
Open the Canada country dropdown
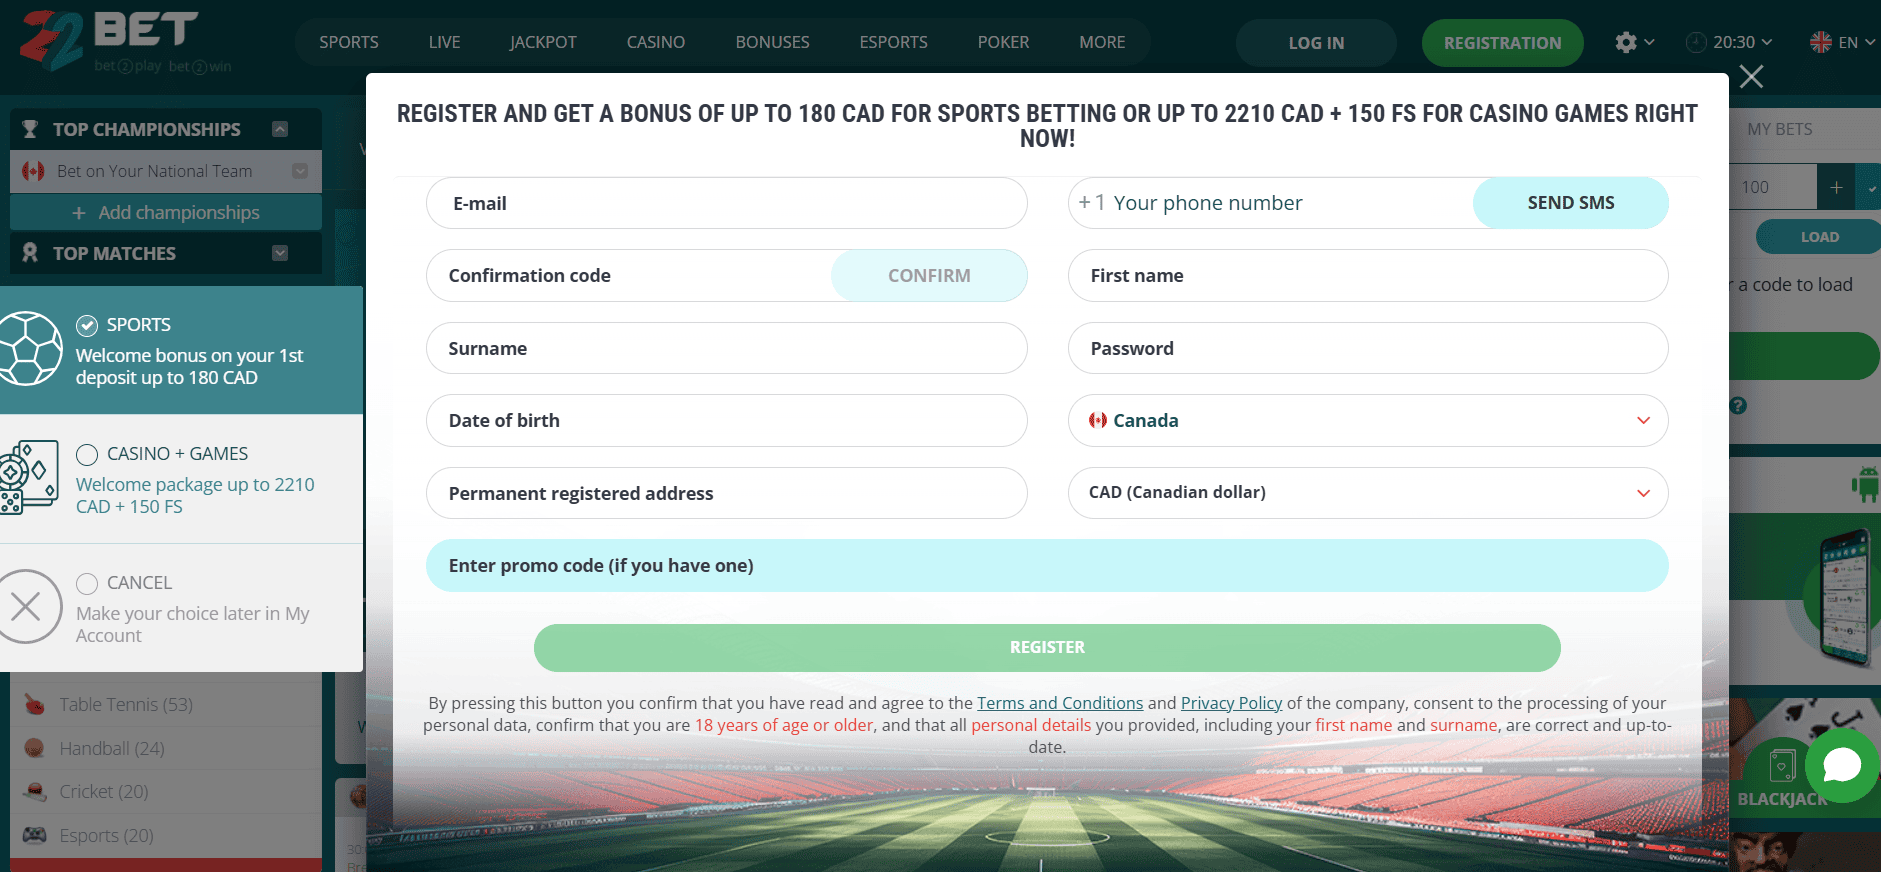1367,421
